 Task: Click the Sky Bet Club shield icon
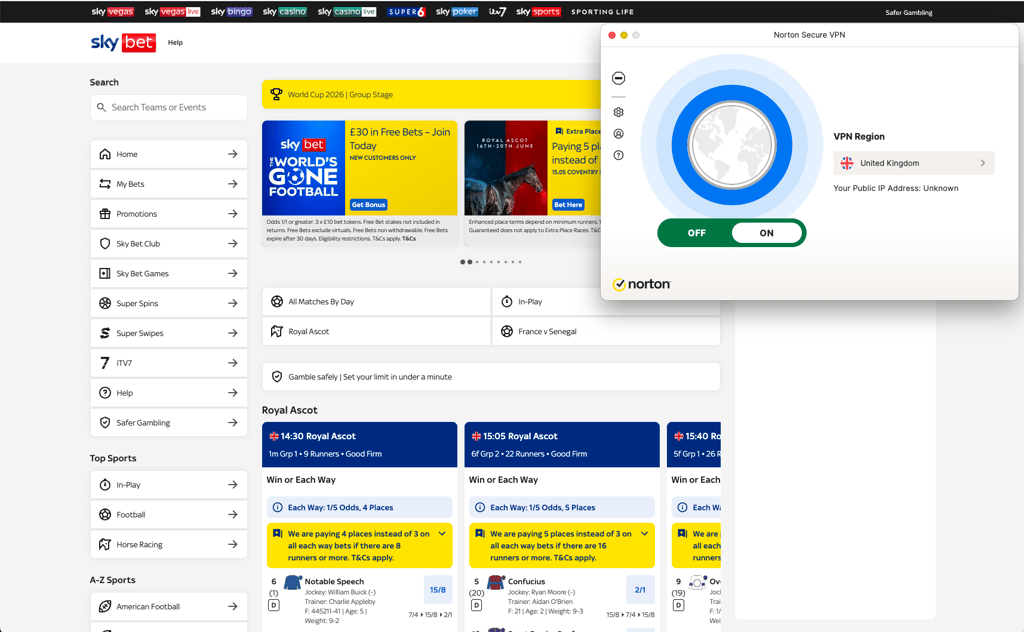pyautogui.click(x=104, y=244)
